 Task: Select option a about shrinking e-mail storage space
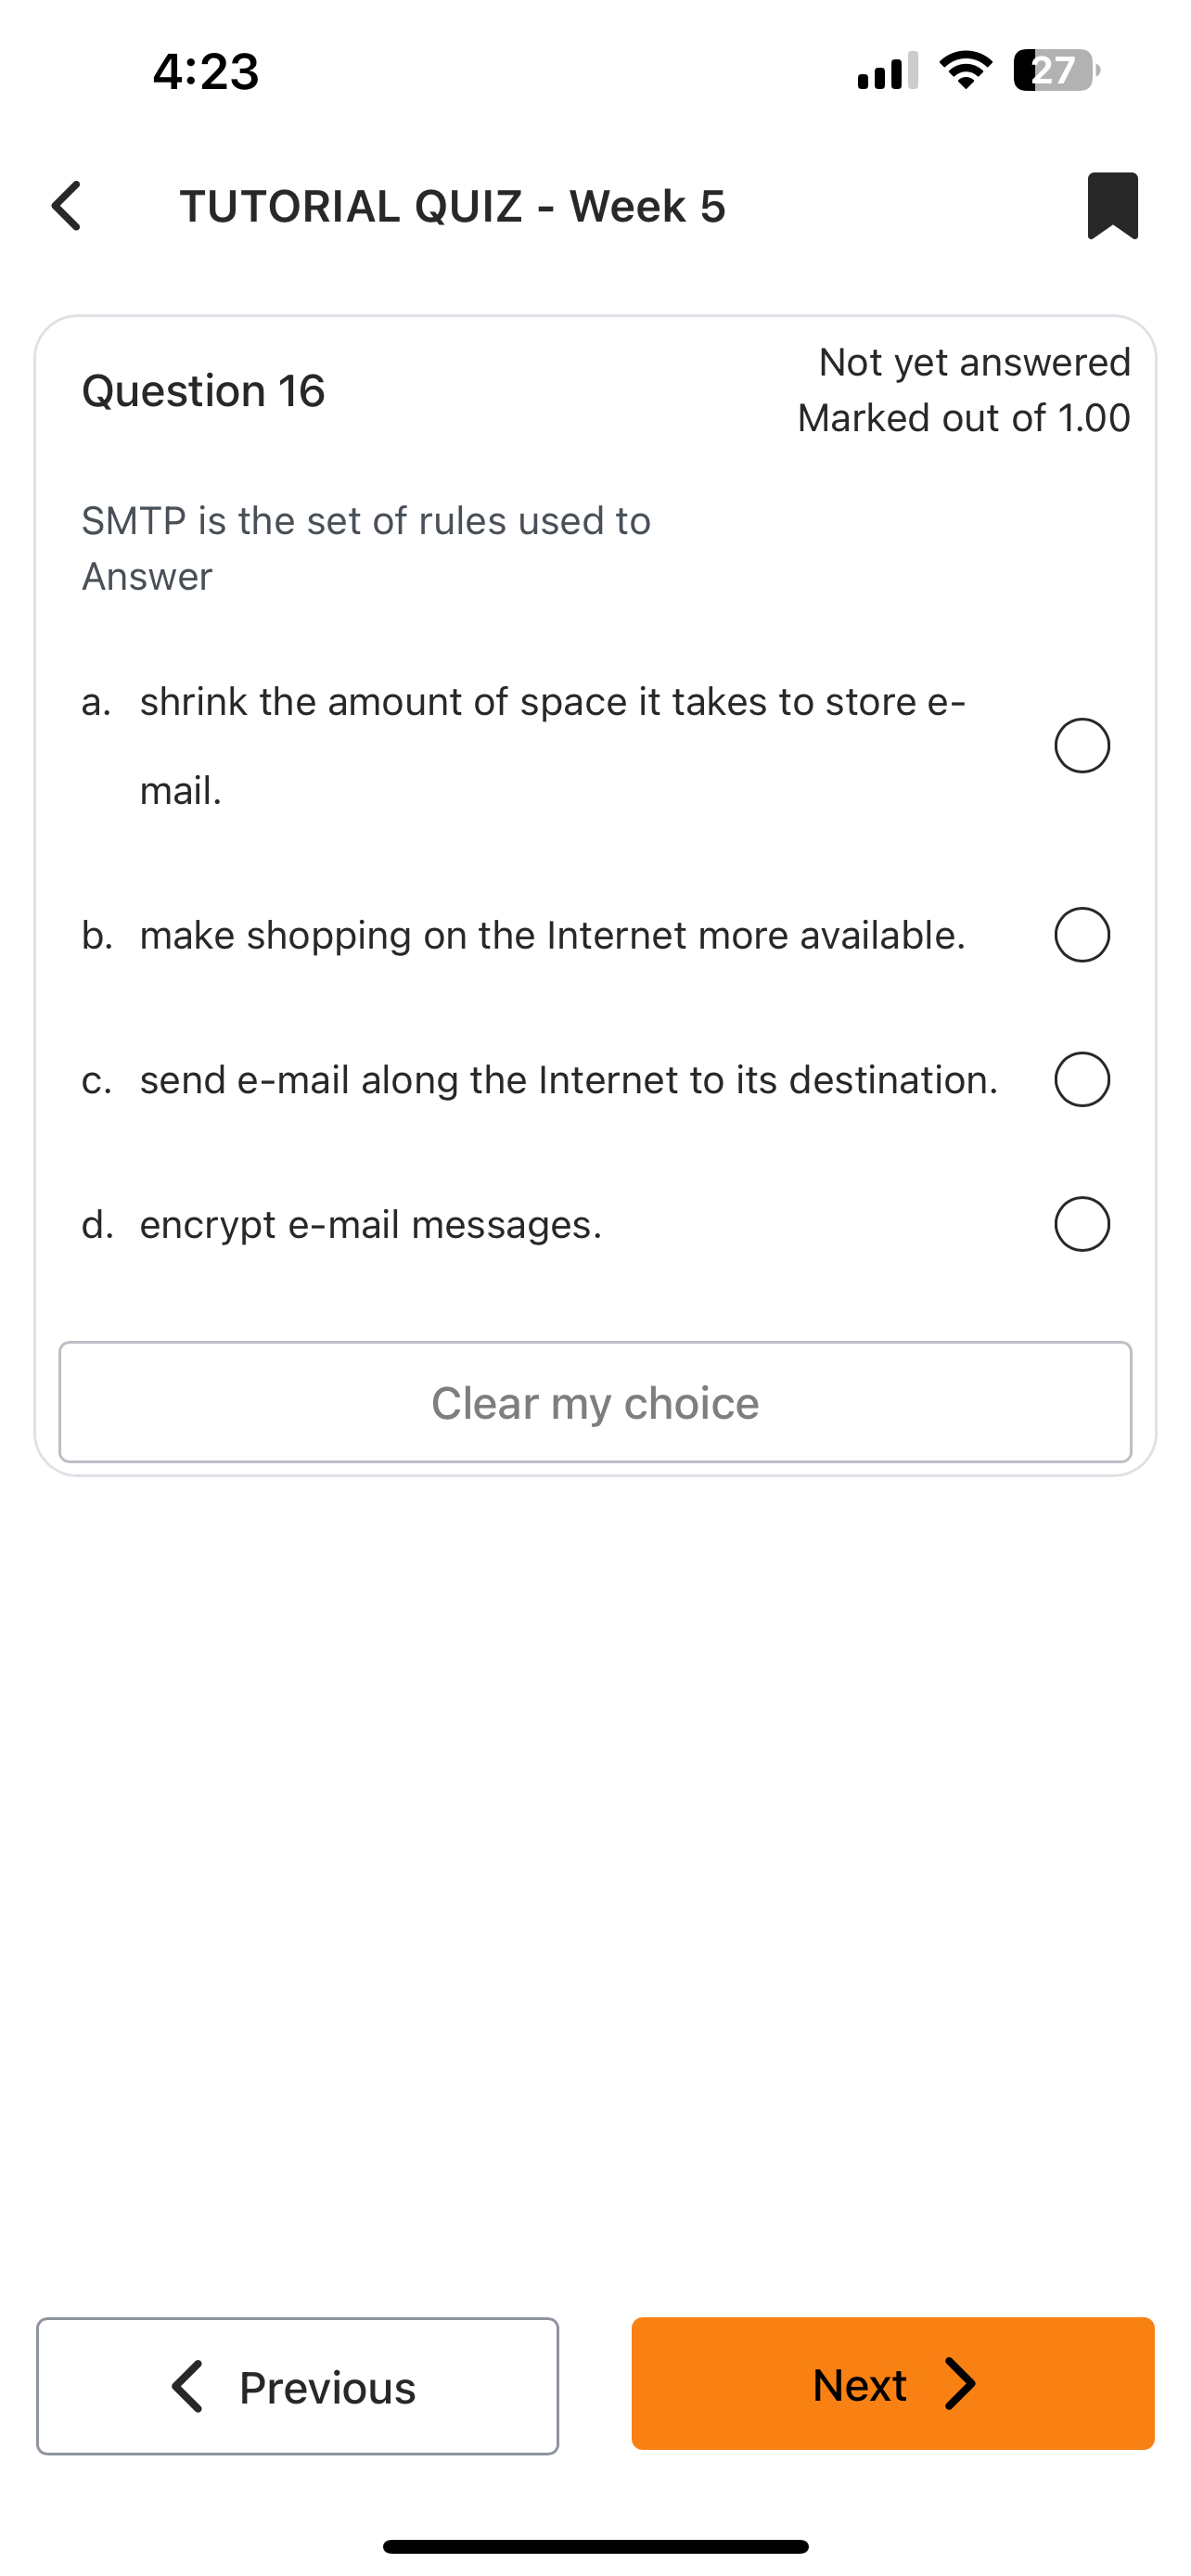tap(1081, 745)
